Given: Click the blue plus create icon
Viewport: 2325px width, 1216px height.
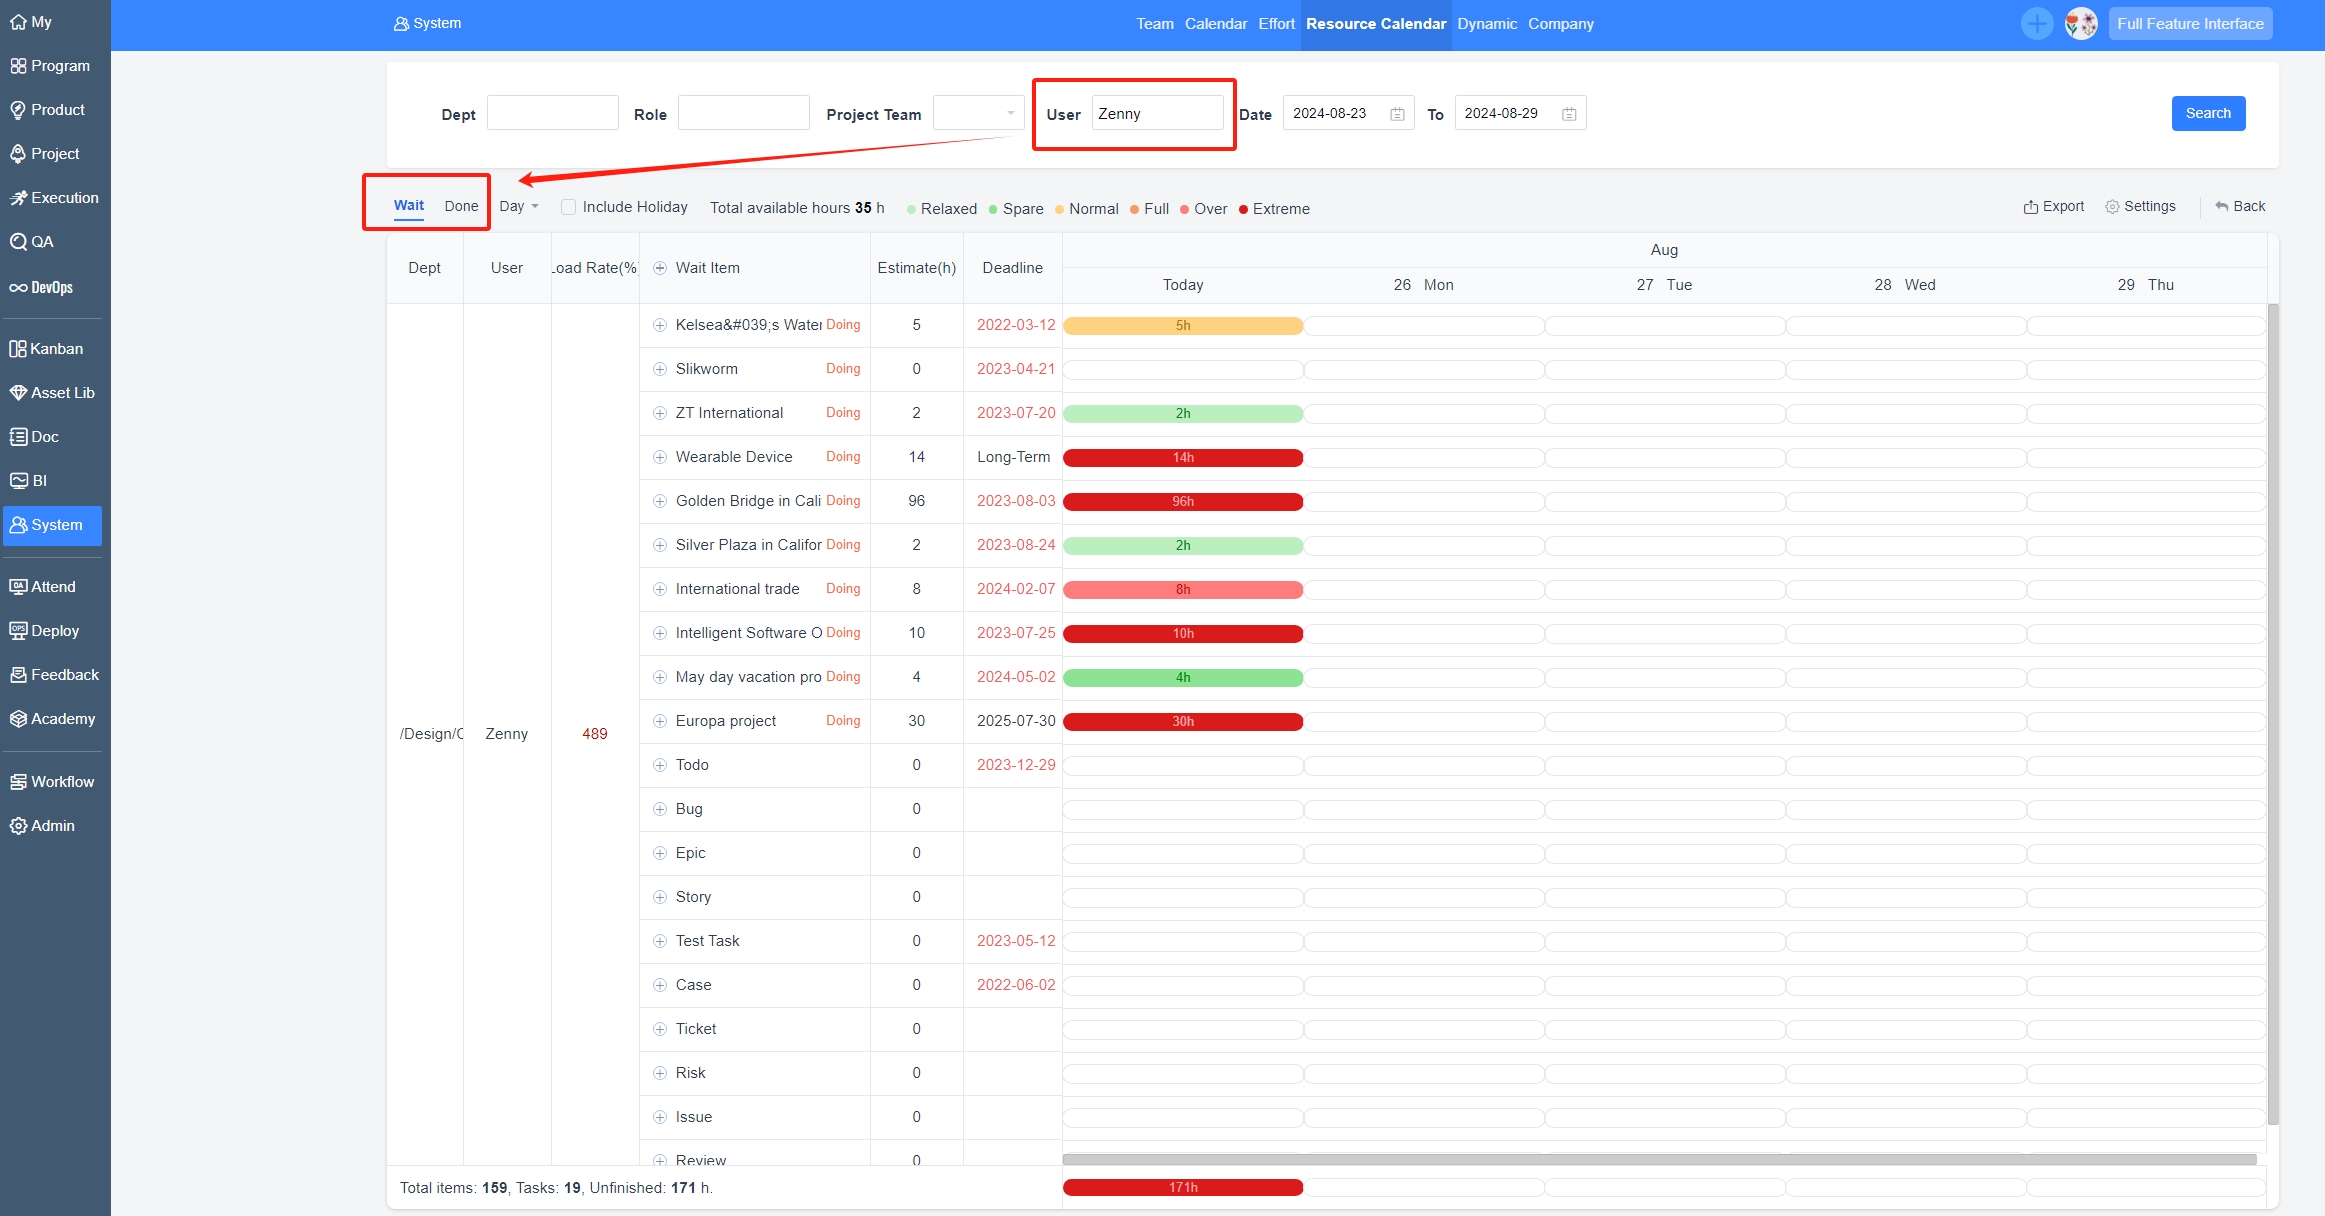Looking at the screenshot, I should coord(2036,24).
